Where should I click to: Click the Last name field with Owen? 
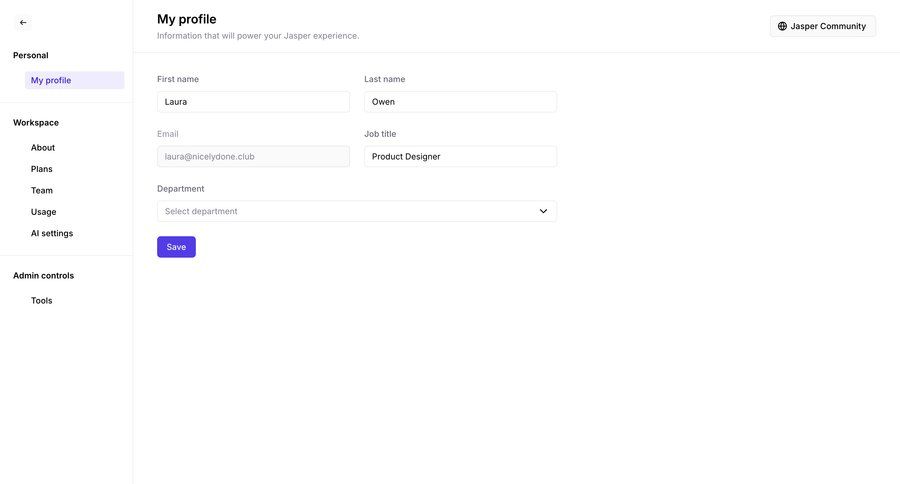[x=460, y=102]
